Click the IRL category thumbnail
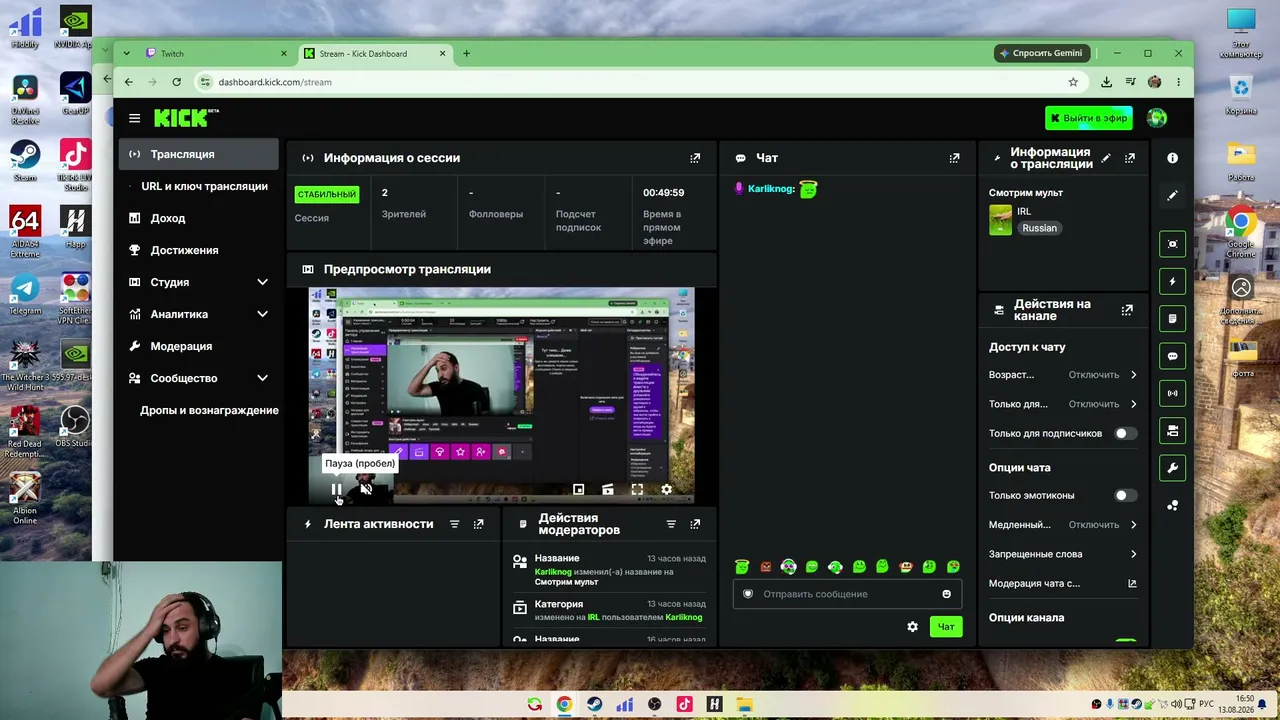 (x=1000, y=220)
